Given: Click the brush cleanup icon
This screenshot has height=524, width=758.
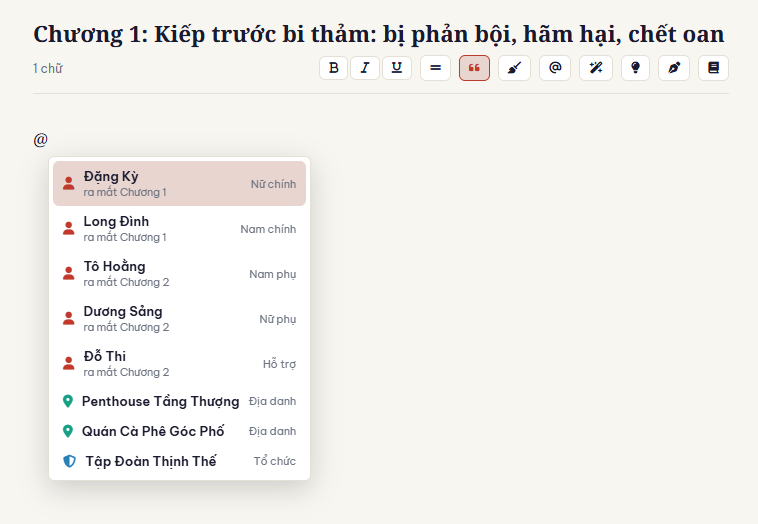Looking at the screenshot, I should (x=514, y=68).
